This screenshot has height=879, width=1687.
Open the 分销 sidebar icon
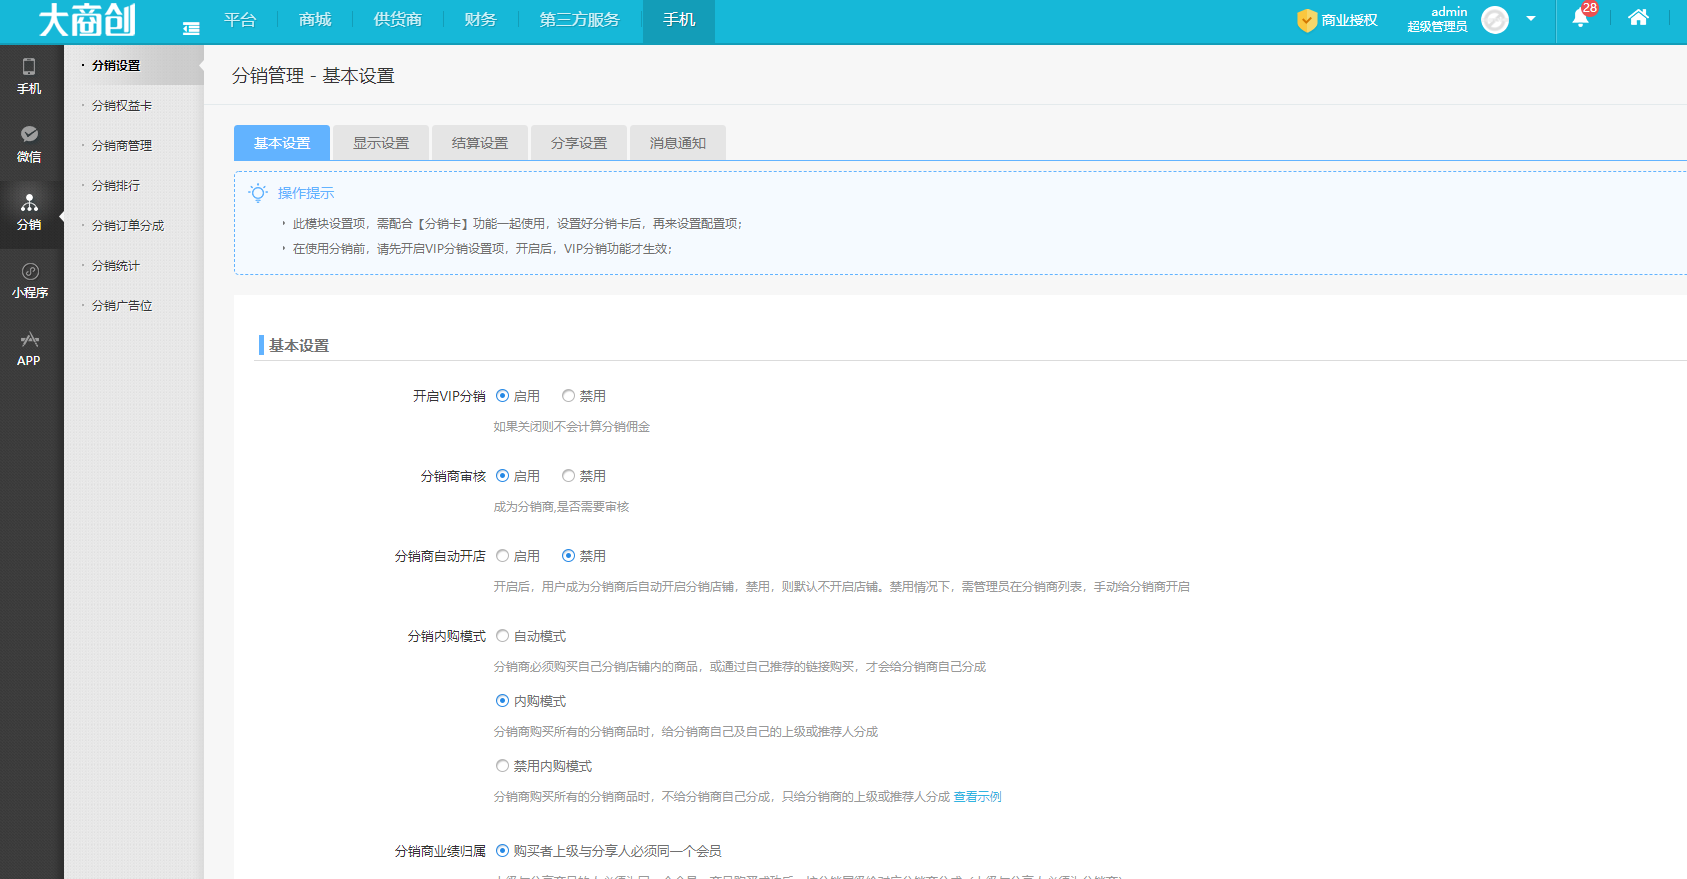pyautogui.click(x=29, y=212)
